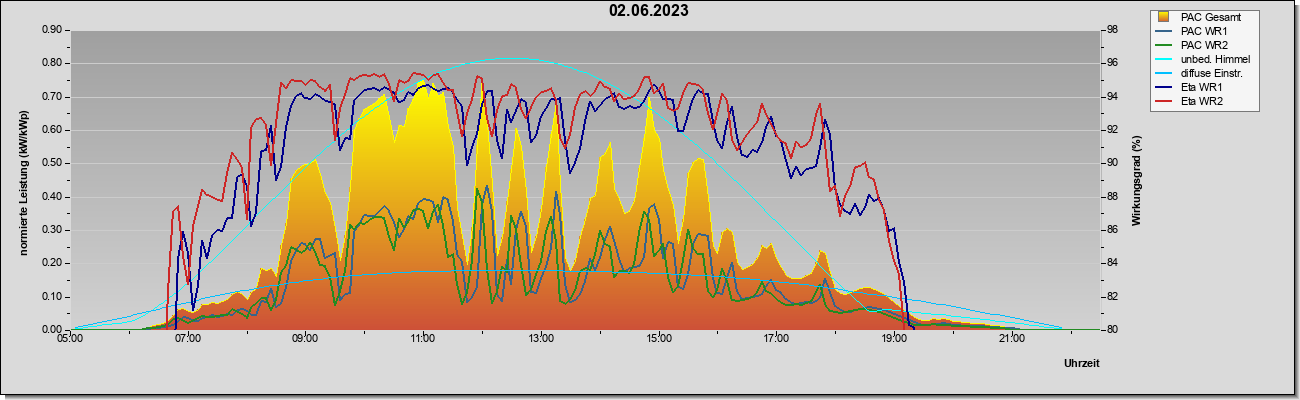Click the 19:00 time axis label
Image resolution: width=1300 pixels, height=400 pixels.
coord(894,340)
